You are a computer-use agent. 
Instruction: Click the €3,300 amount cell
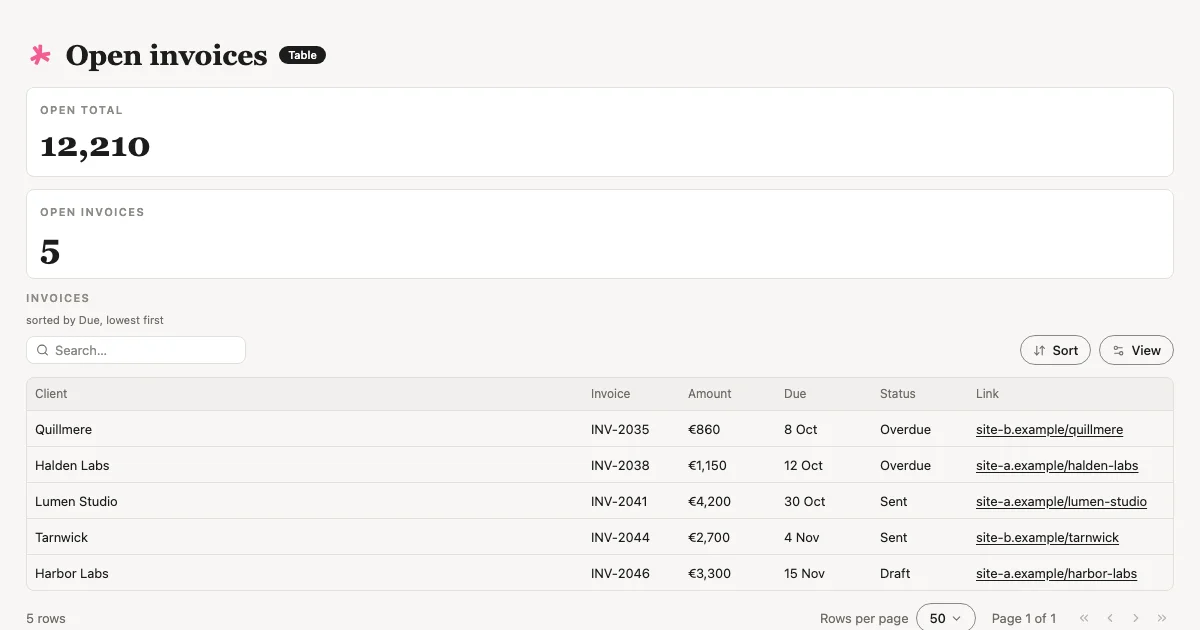(x=709, y=573)
